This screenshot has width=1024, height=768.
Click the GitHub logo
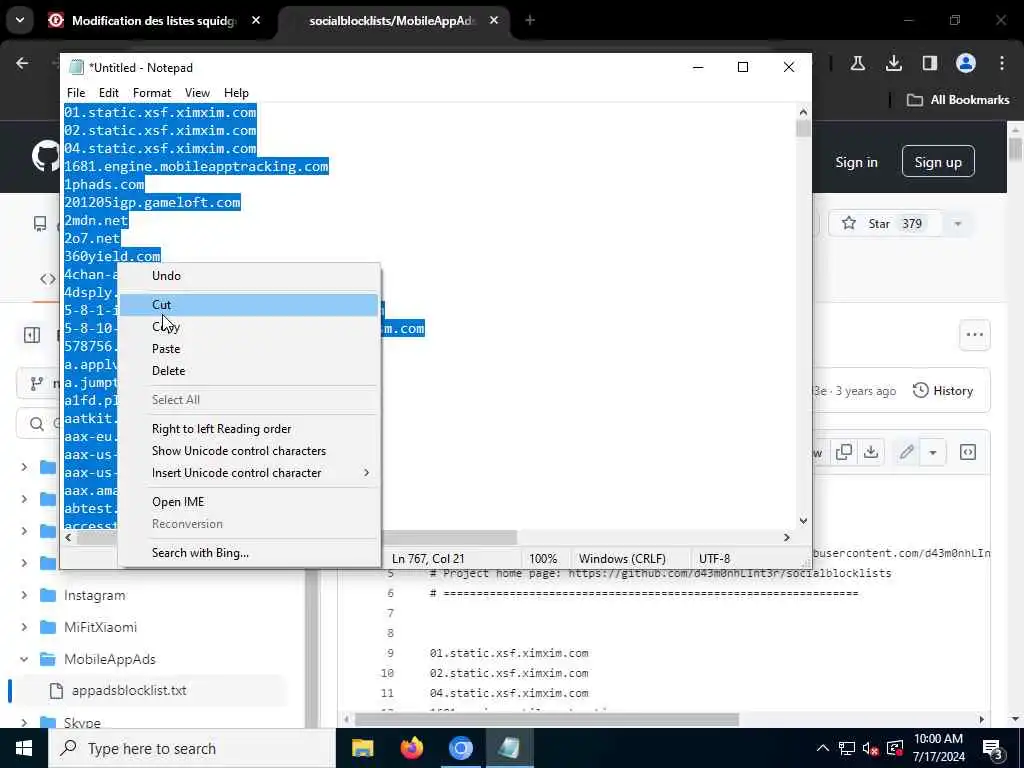[x=46, y=157]
